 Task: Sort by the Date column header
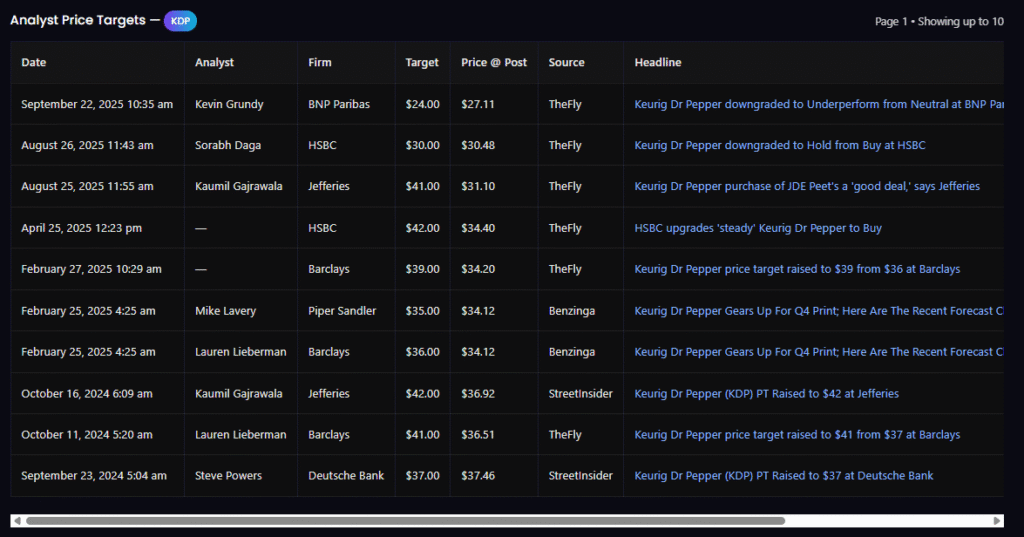pyautogui.click(x=34, y=62)
